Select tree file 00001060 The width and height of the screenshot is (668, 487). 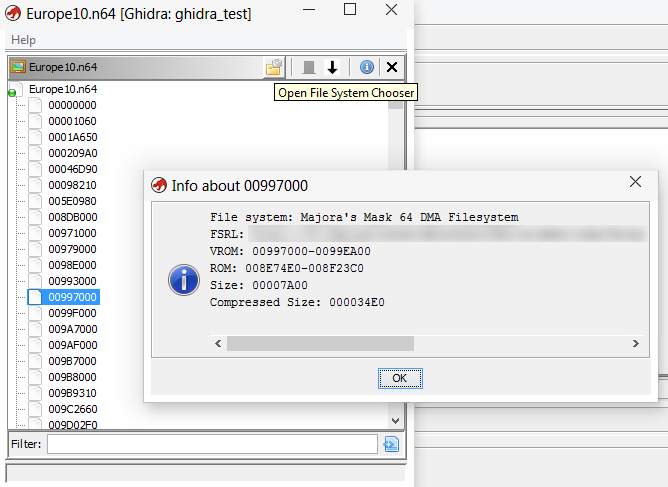pyautogui.click(x=72, y=121)
